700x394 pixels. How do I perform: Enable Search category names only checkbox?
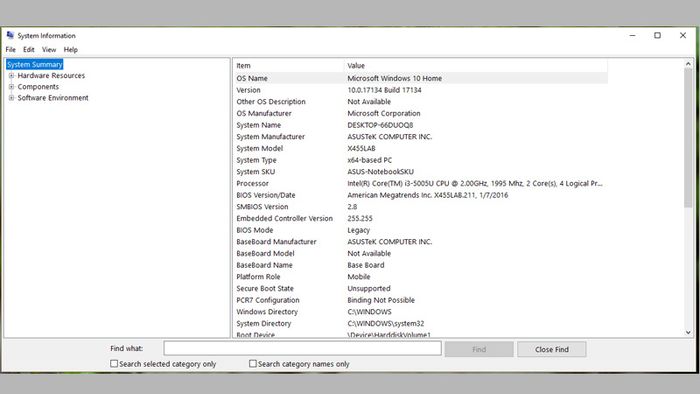[x=253, y=364]
